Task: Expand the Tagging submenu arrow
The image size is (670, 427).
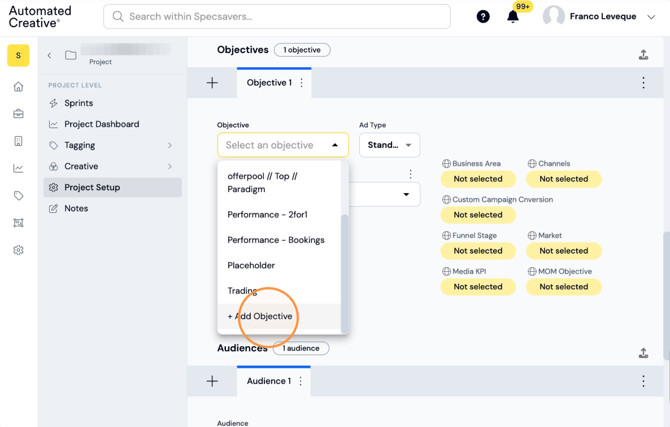Action: coord(170,145)
